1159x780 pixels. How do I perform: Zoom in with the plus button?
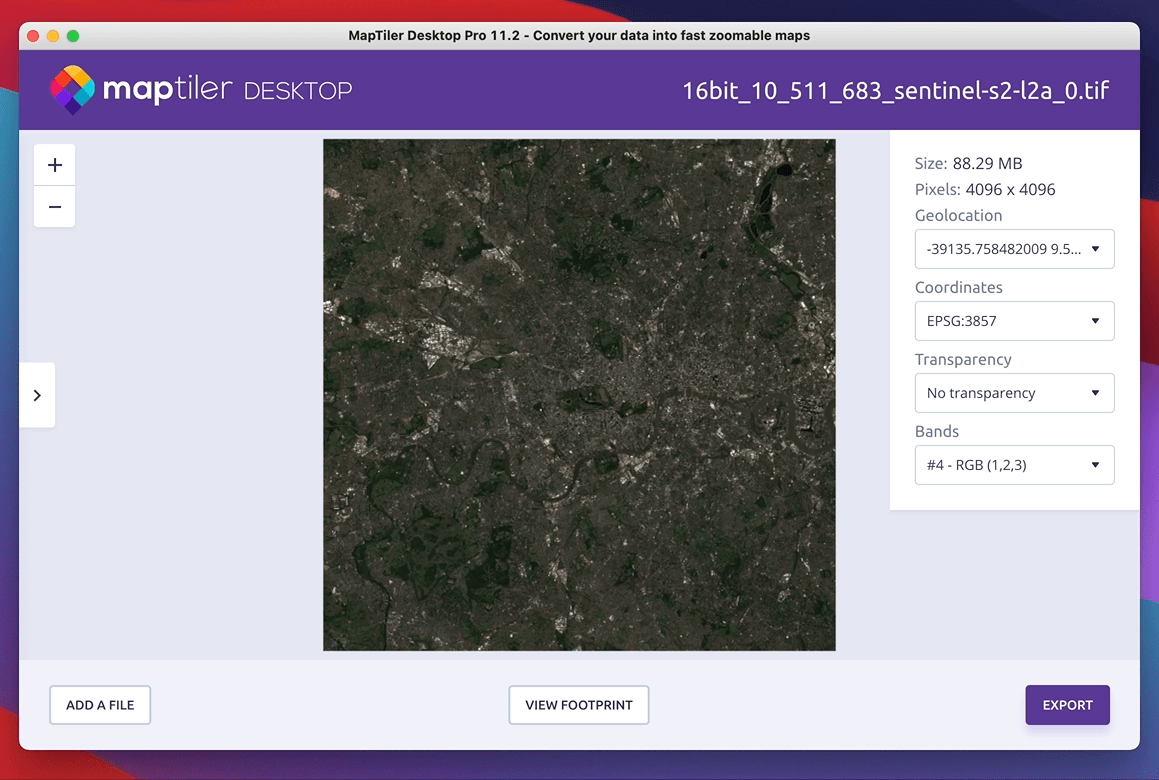point(55,165)
